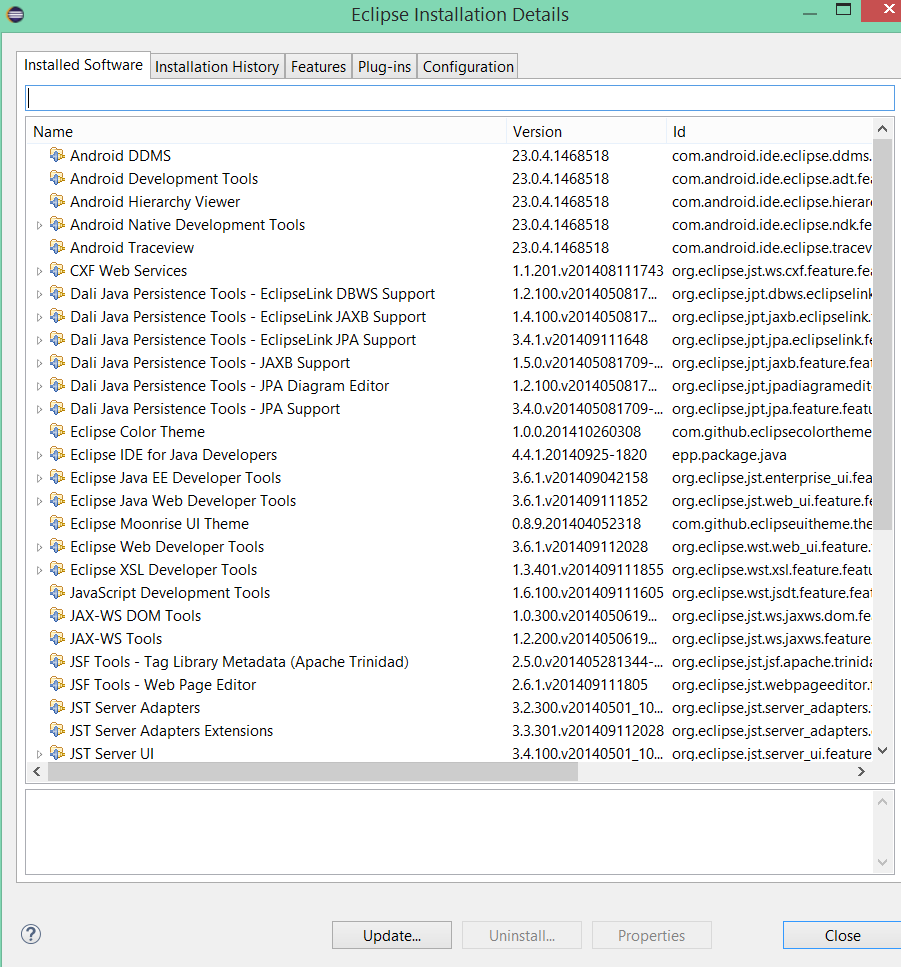
Task: Click the Eclipse IDE for Java Developers icon
Action: pos(57,455)
